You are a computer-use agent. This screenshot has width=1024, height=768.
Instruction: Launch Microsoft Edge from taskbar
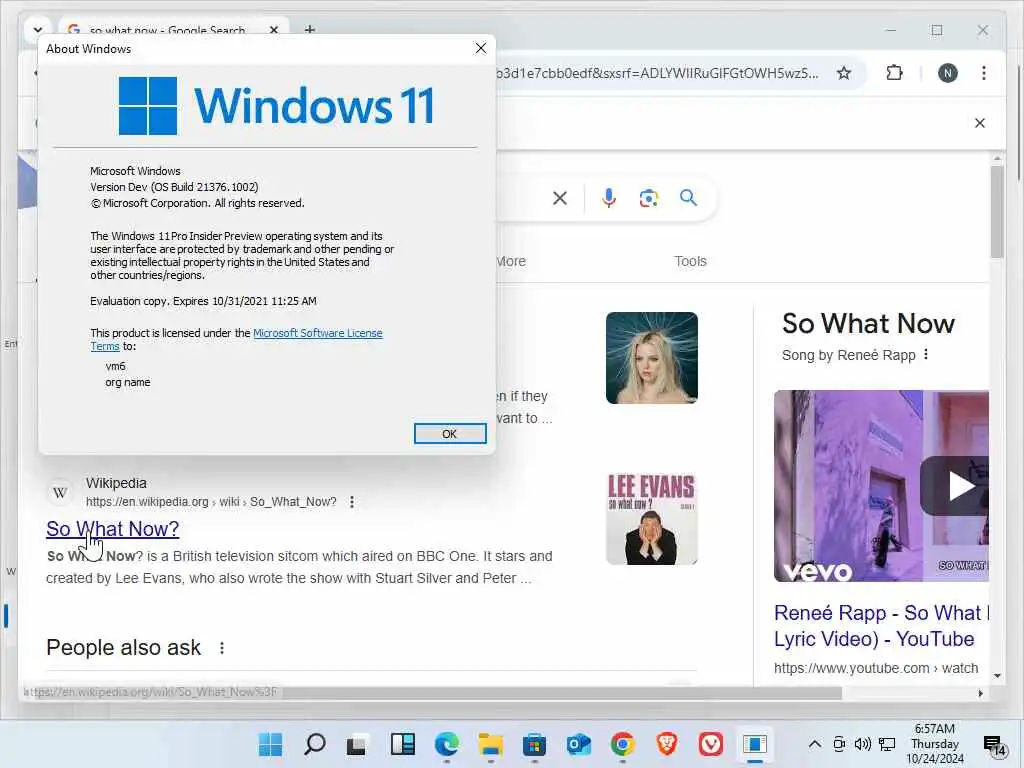447,744
